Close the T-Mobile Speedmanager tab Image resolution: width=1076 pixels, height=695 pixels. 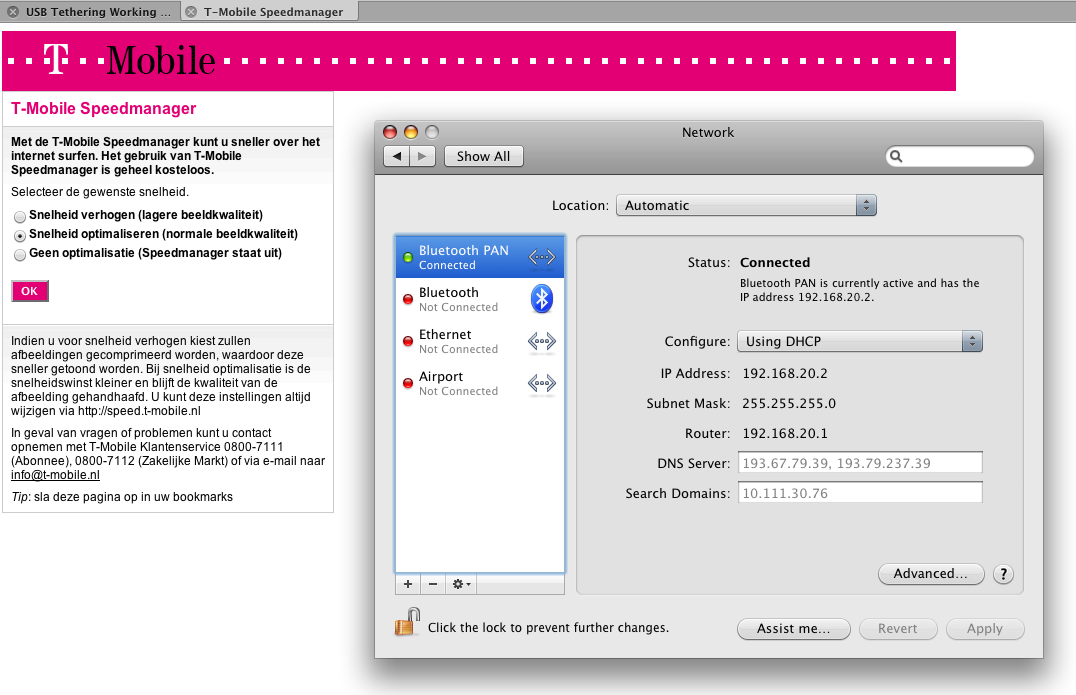tap(191, 12)
